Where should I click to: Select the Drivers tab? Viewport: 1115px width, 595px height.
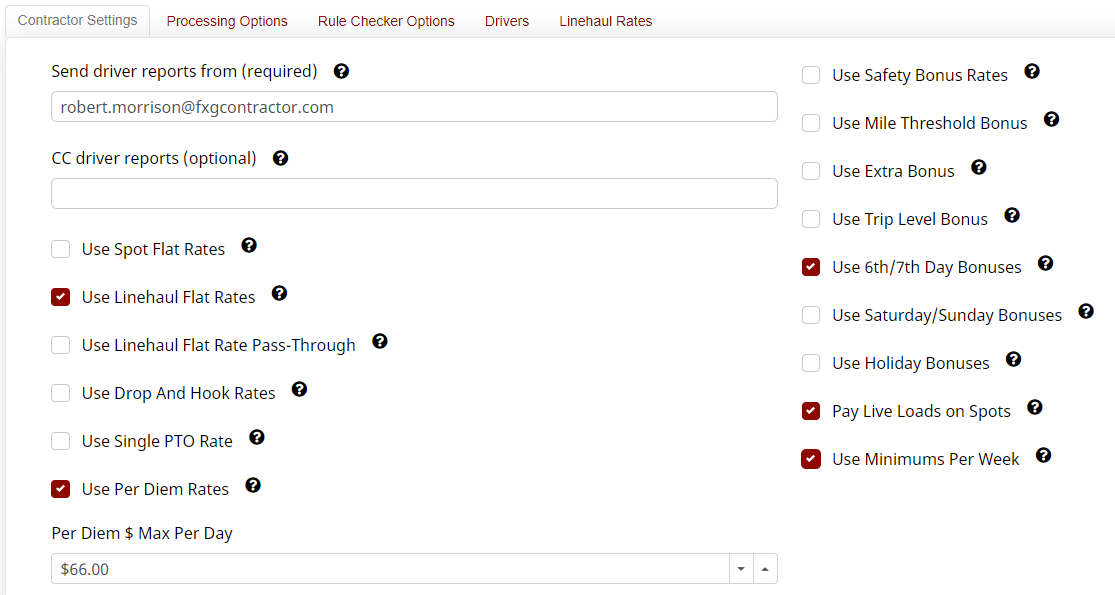(x=507, y=21)
